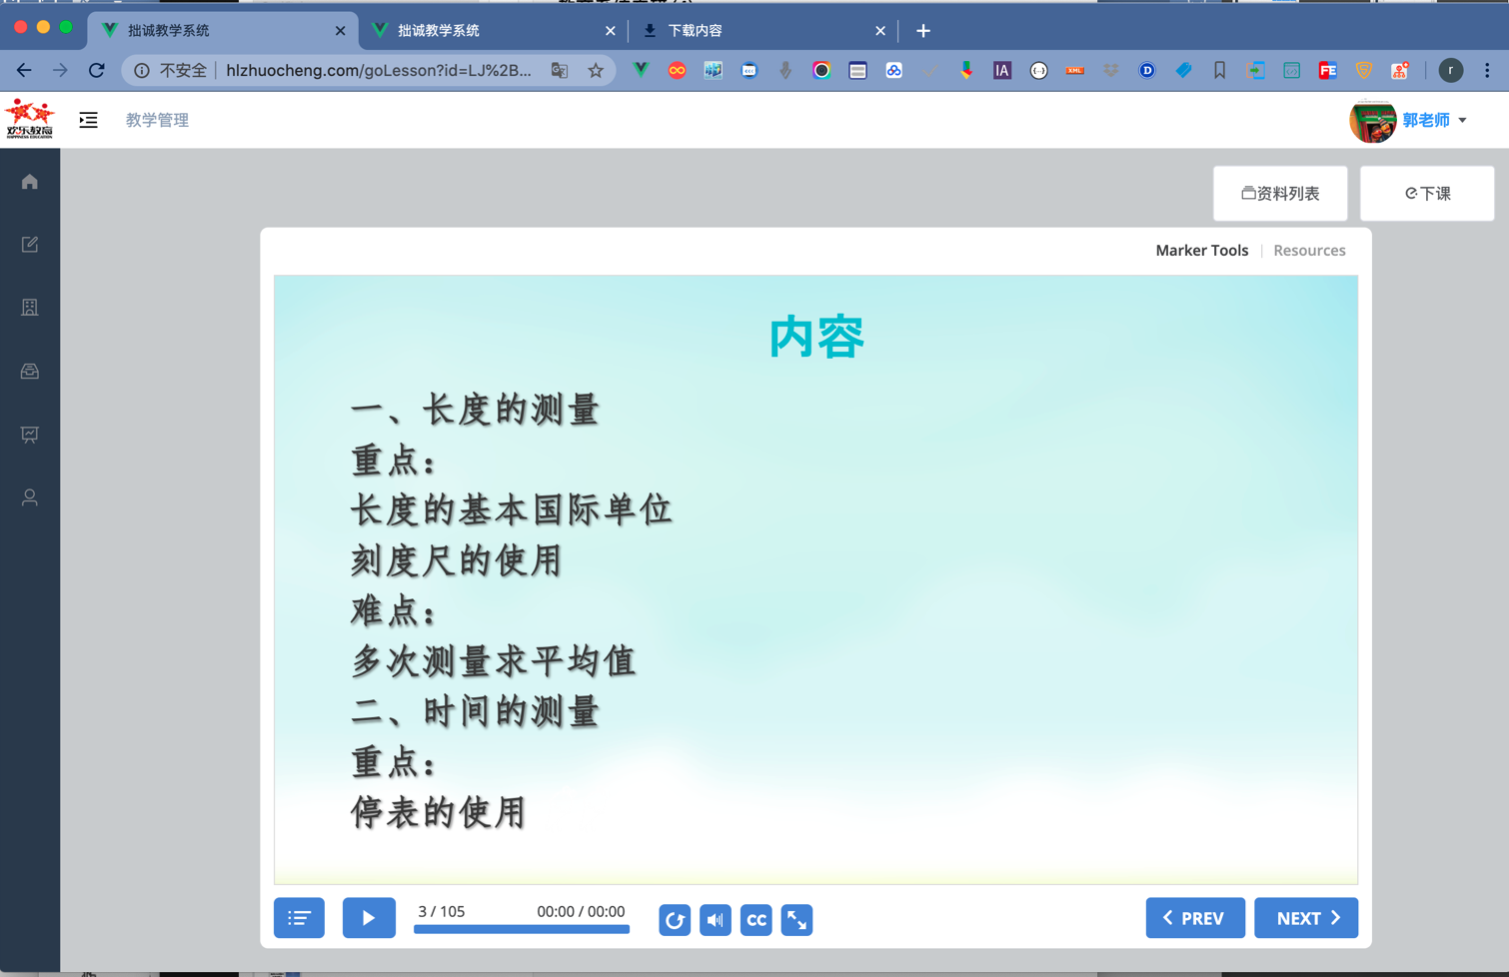Open a new browser tab

pyautogui.click(x=923, y=31)
